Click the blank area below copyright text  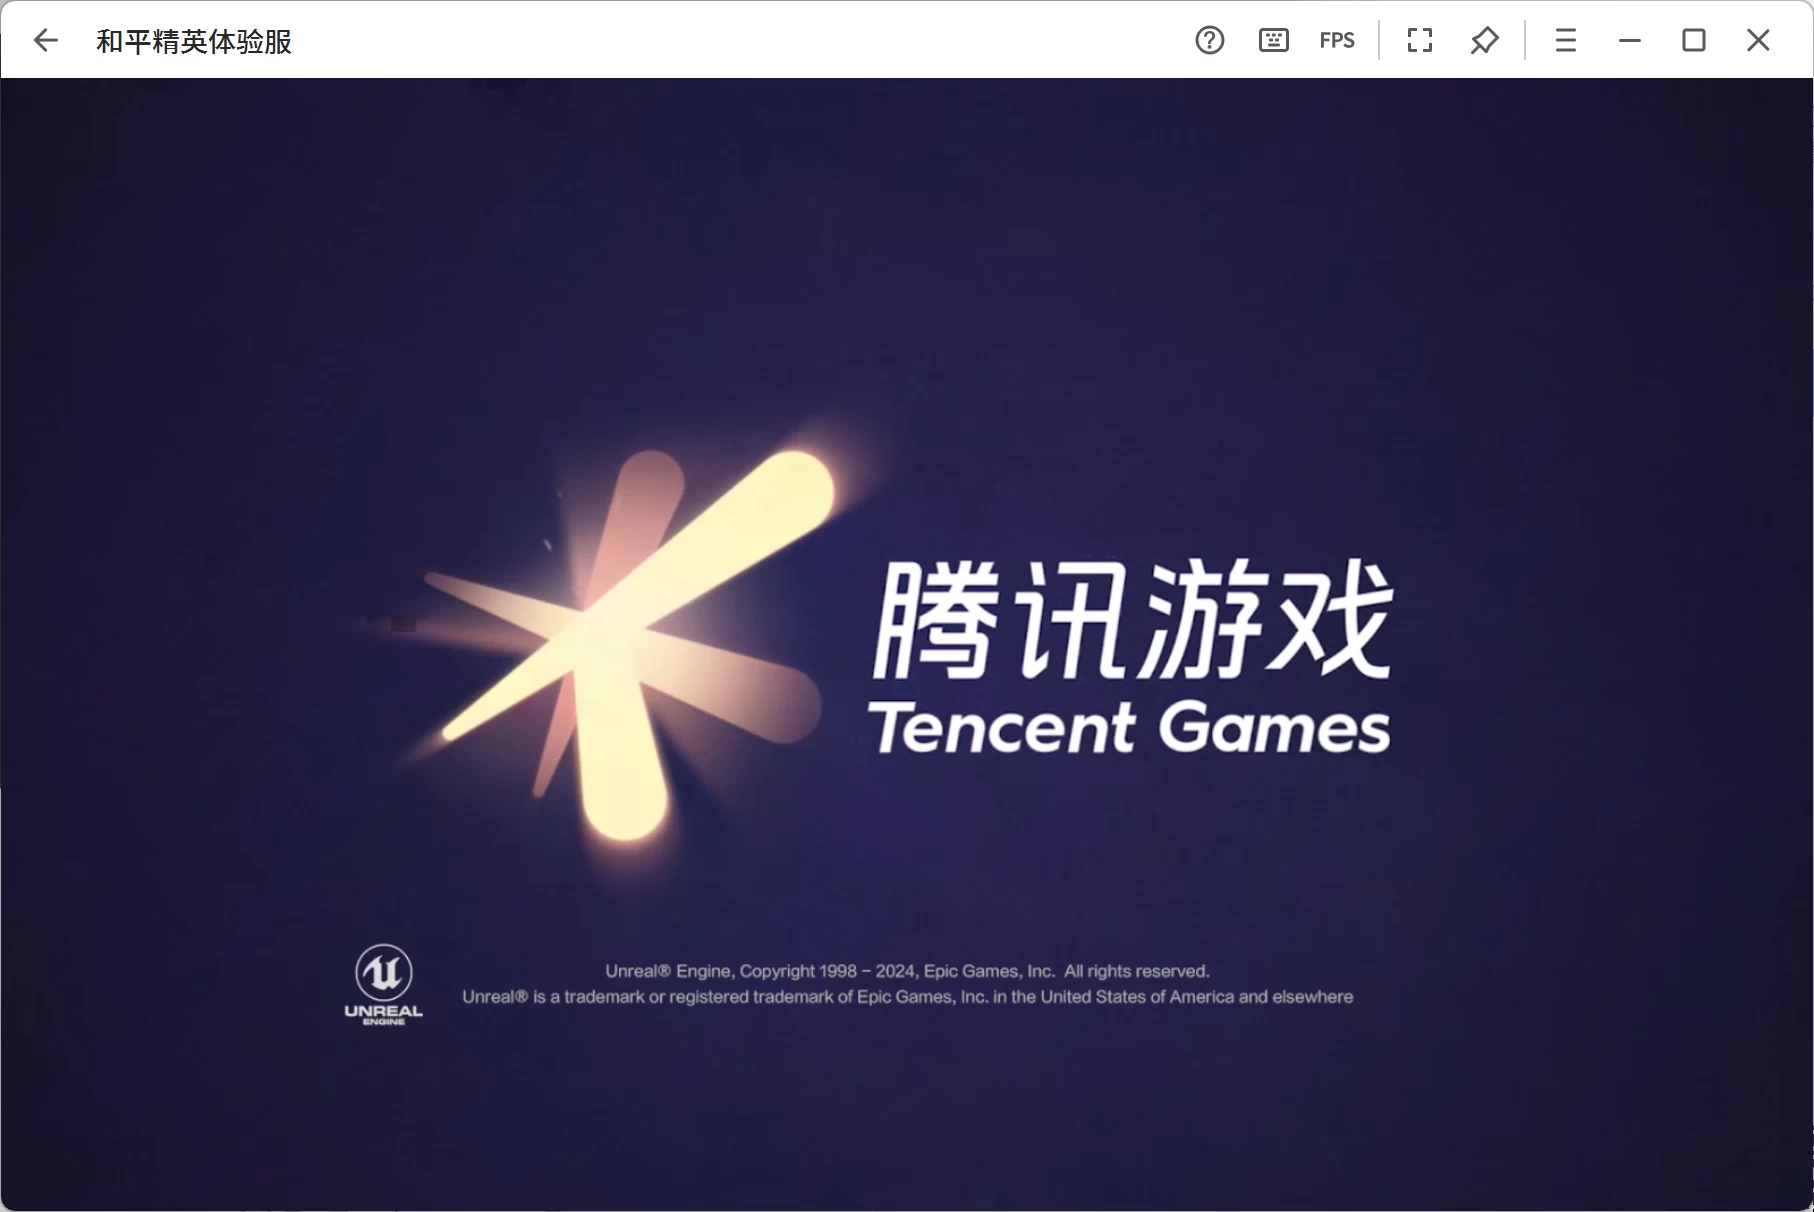(900, 1110)
